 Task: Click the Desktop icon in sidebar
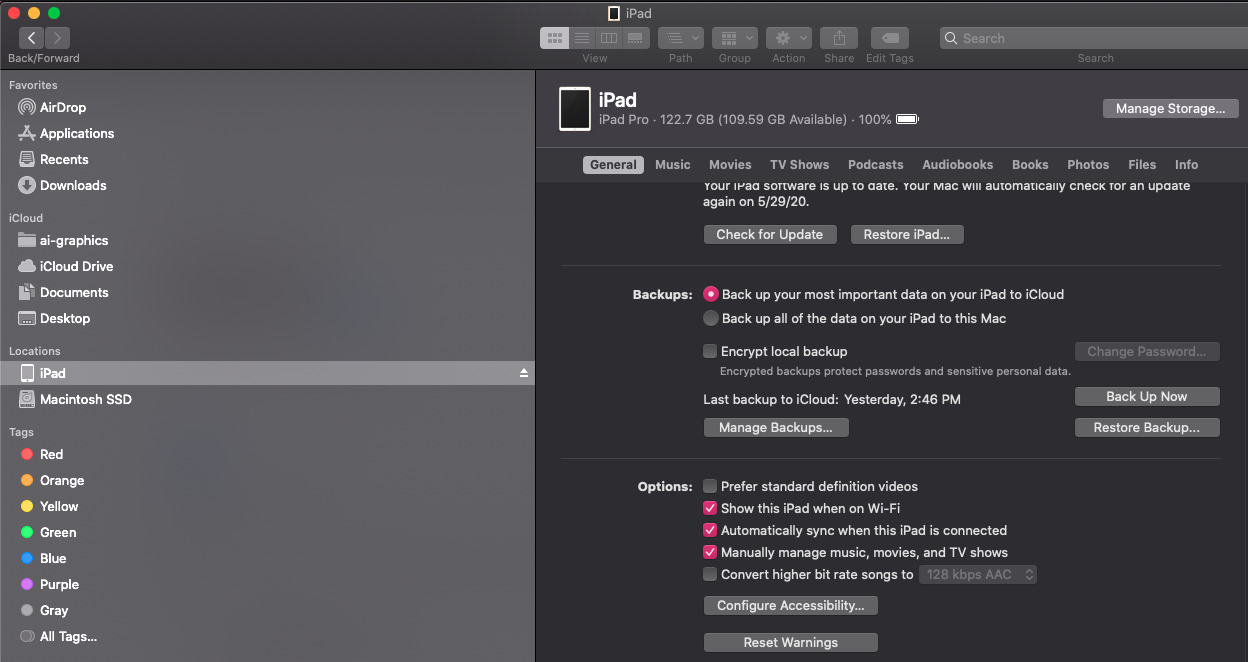27,318
